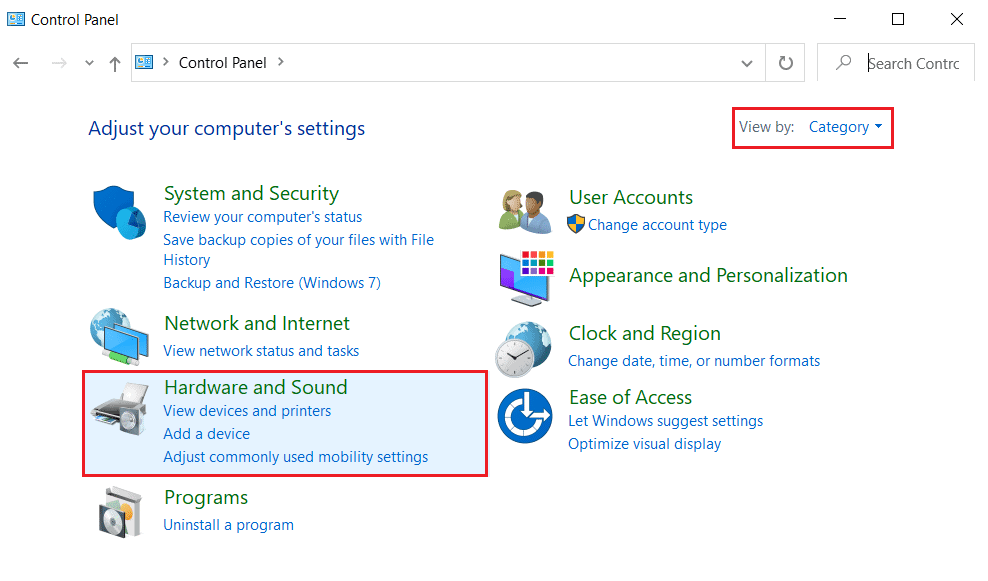The width and height of the screenshot is (988, 581).
Task: Click the Control Panel breadcrumb item
Action: (221, 62)
